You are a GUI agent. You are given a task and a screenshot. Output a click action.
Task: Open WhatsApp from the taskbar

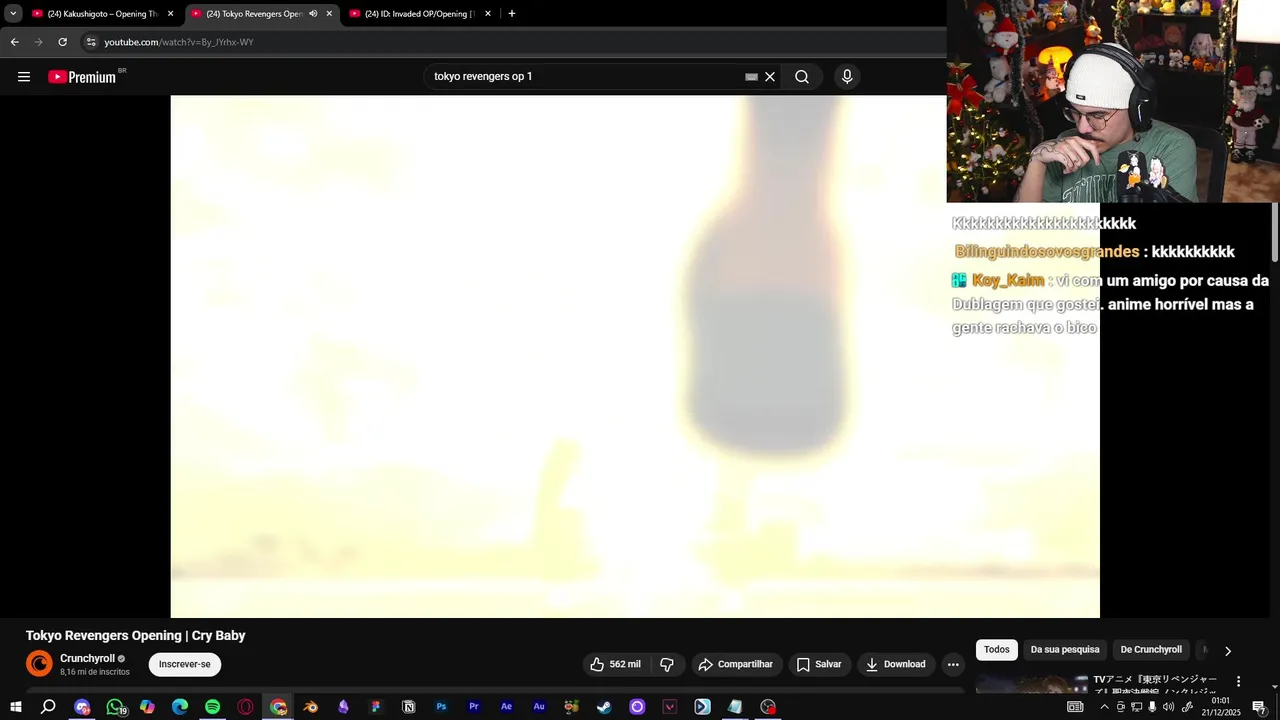pyautogui.click(x=115, y=707)
